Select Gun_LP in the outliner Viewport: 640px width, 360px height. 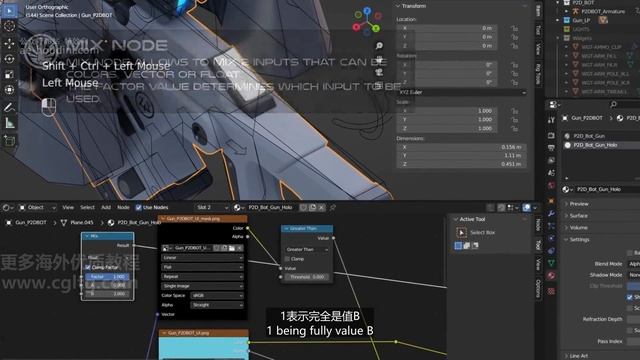[x=581, y=20]
